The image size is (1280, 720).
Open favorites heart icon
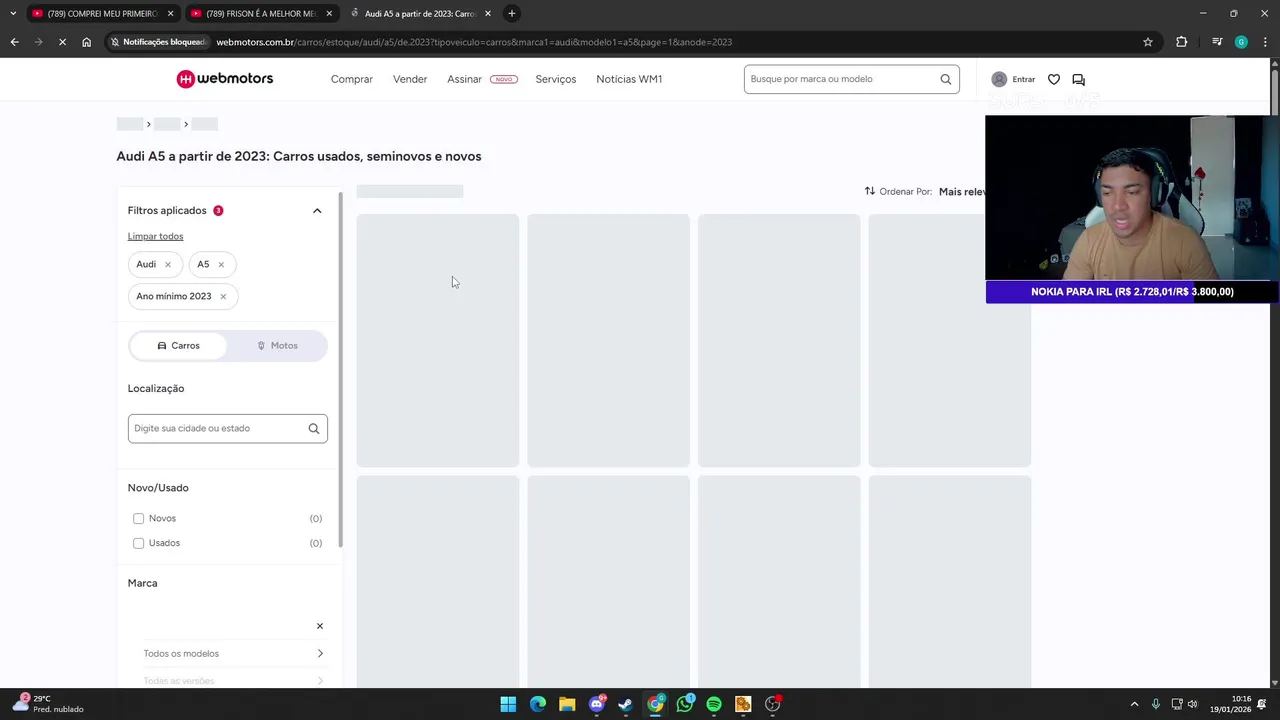(x=1054, y=79)
